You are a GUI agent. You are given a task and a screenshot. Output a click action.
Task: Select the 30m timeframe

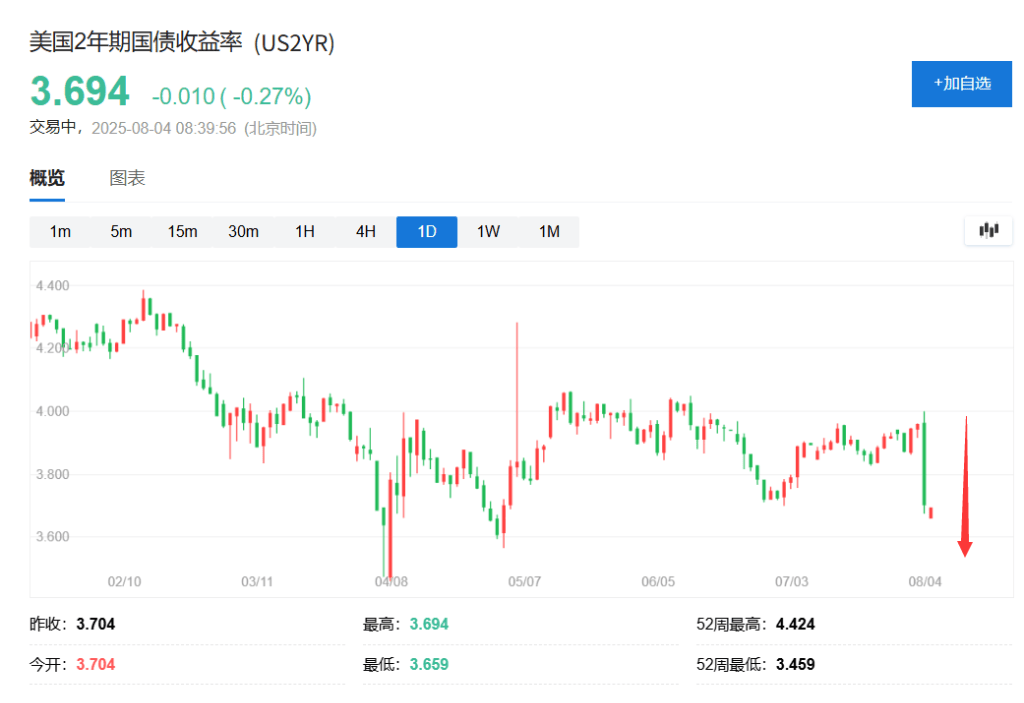[243, 231]
